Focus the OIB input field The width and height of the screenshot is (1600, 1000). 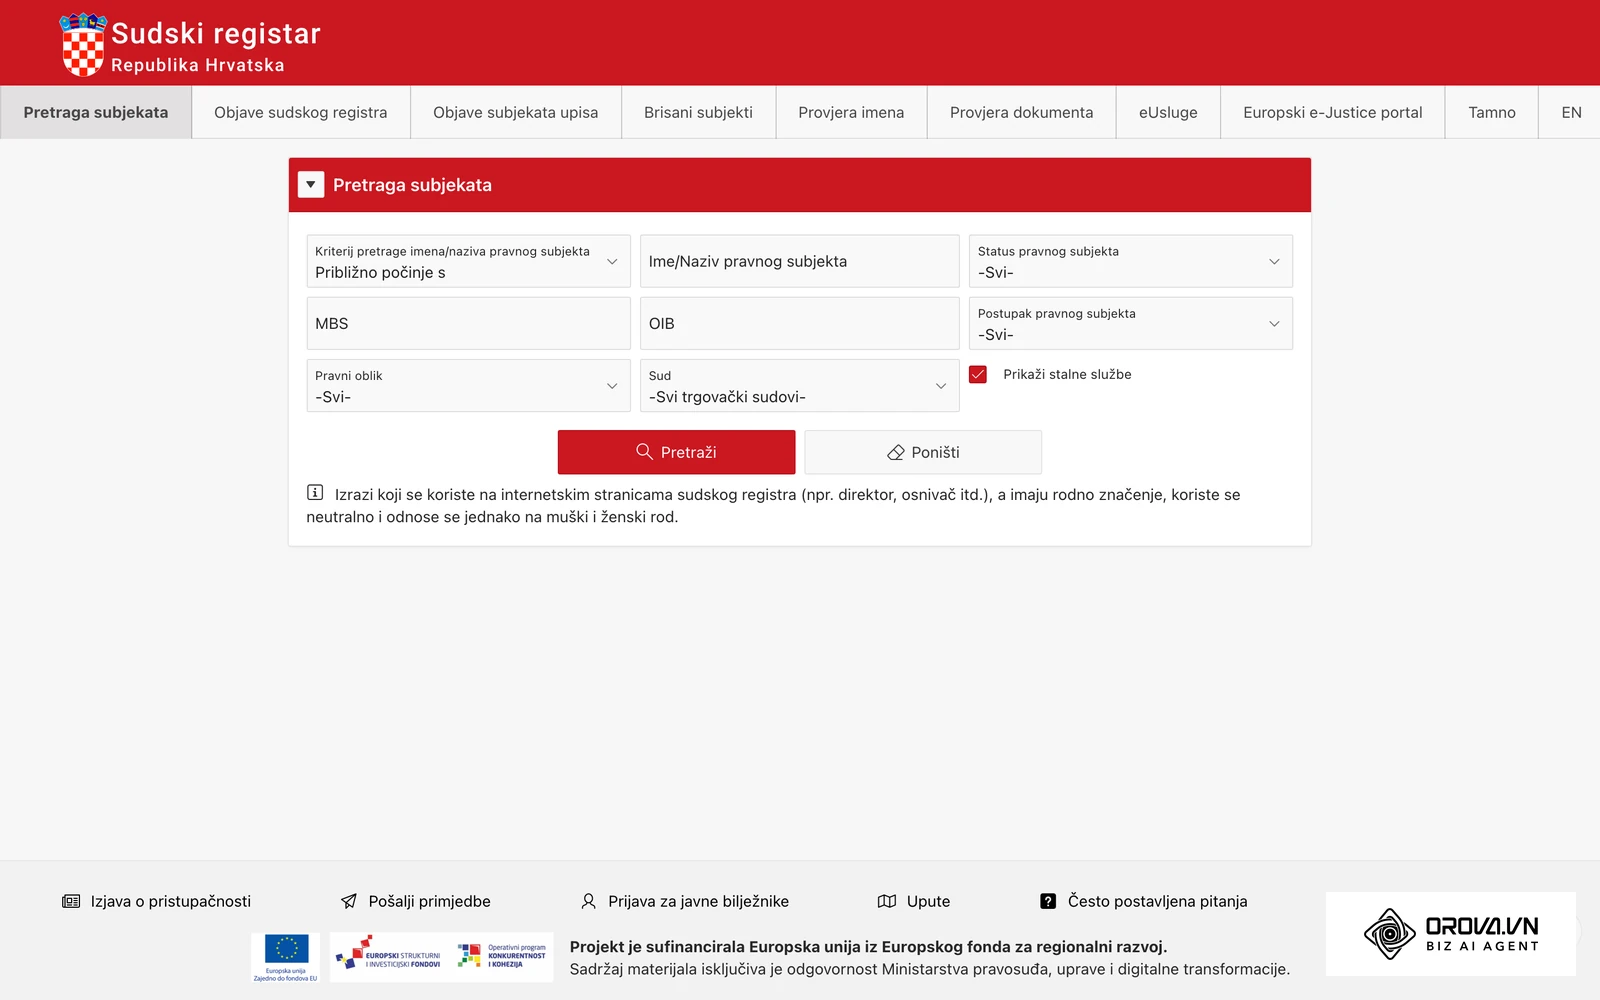pyautogui.click(x=799, y=323)
